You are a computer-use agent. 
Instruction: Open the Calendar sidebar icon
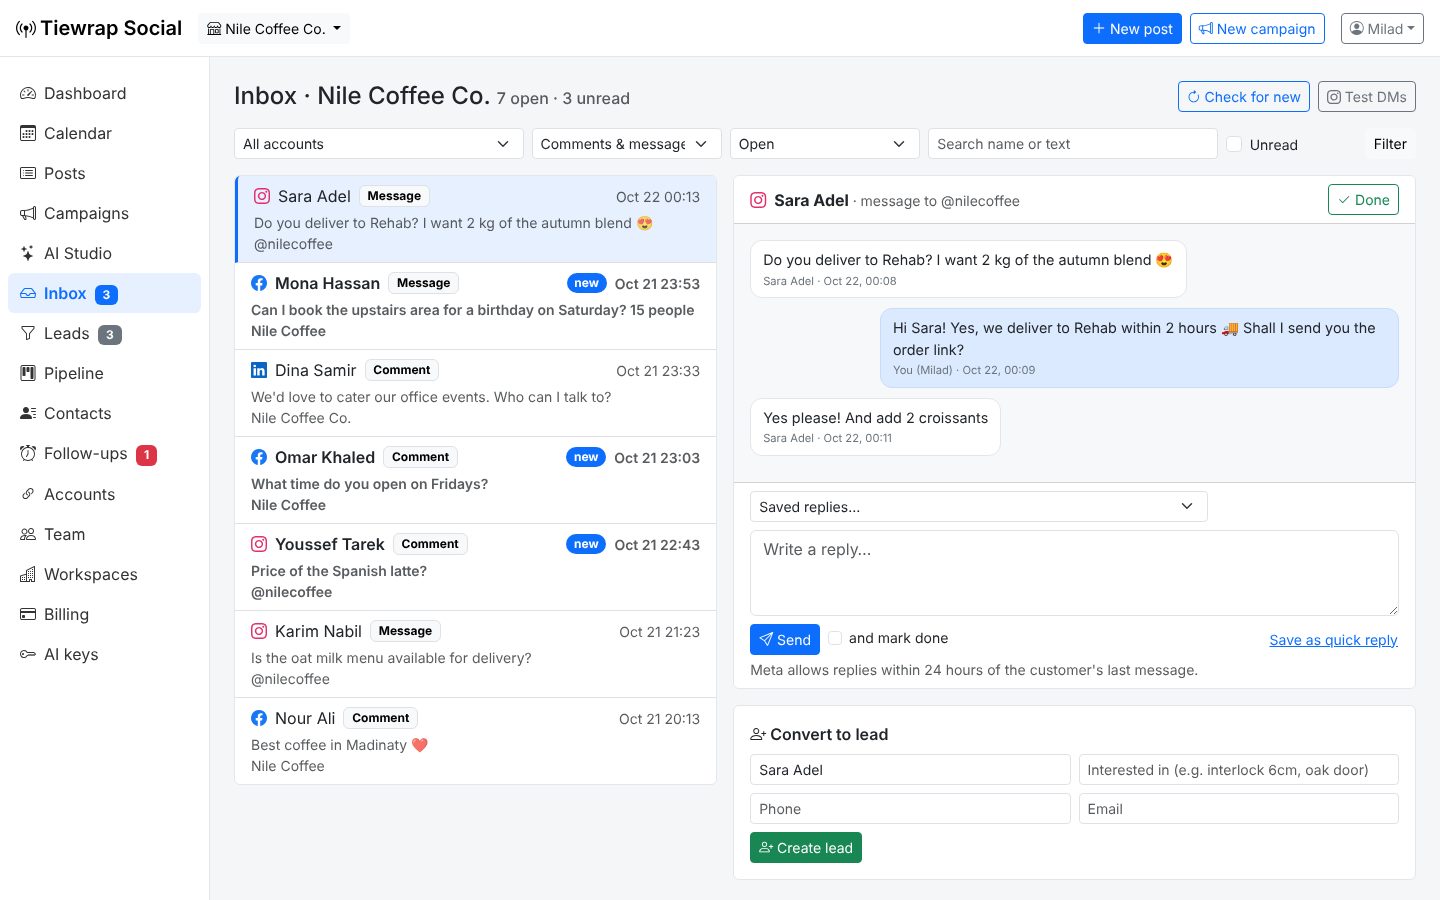click(x=28, y=133)
